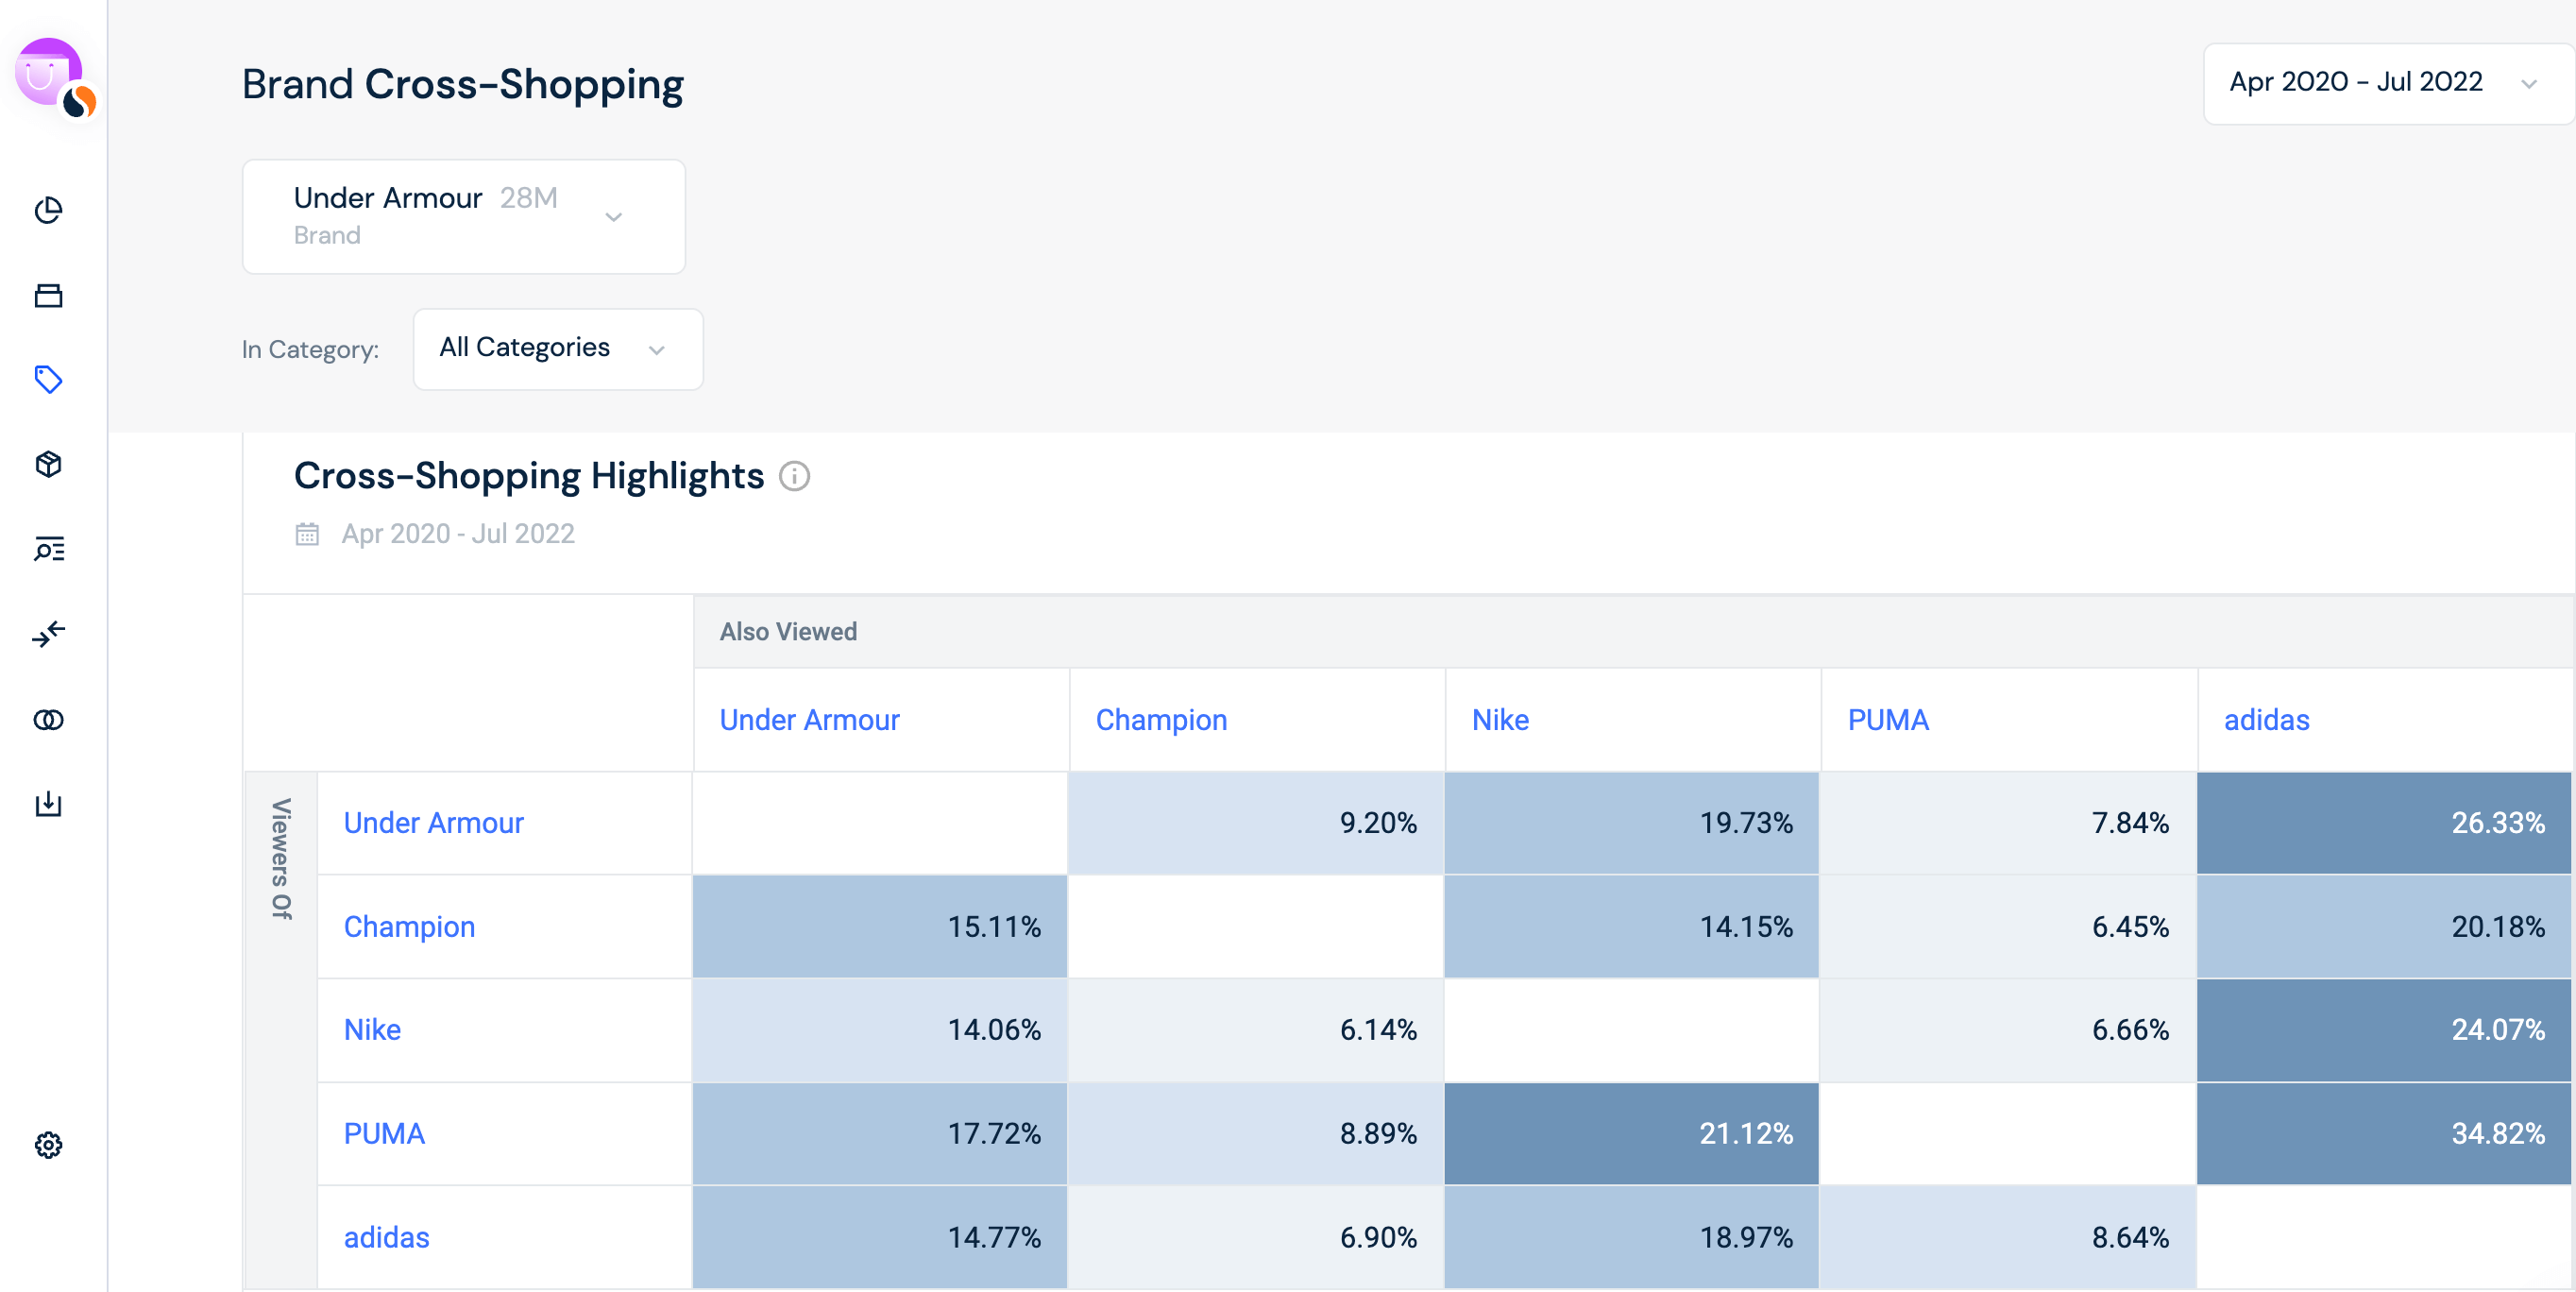The image size is (2576, 1292).
Task: Click the Champion row label
Action: point(407,926)
